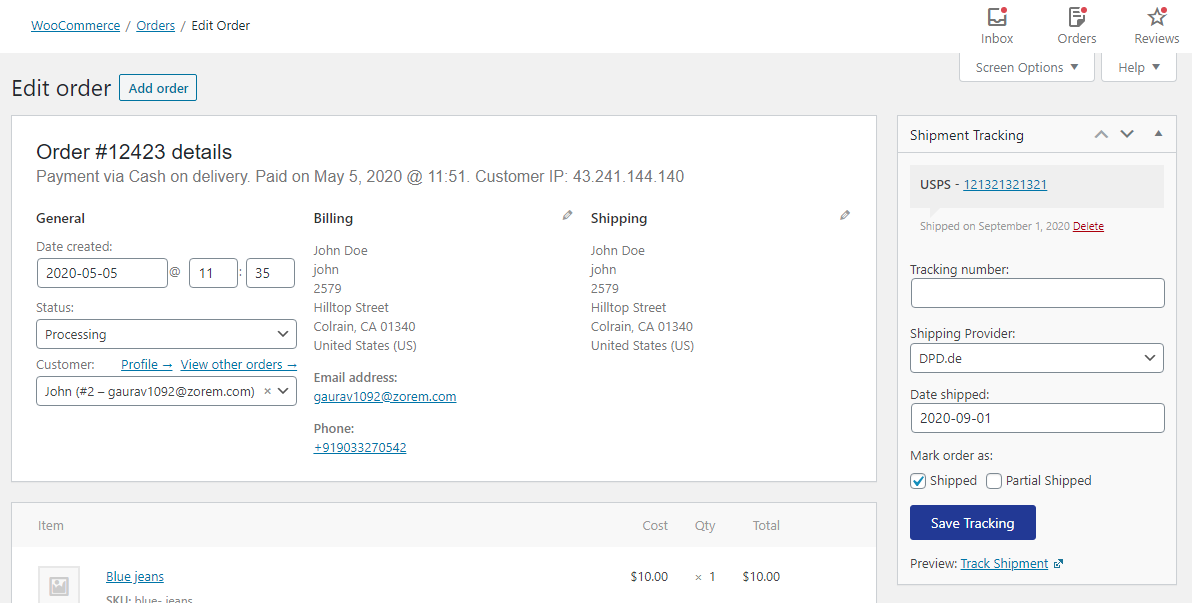Clear the selected customer with X
Image resolution: width=1192 pixels, height=603 pixels.
[x=267, y=391]
